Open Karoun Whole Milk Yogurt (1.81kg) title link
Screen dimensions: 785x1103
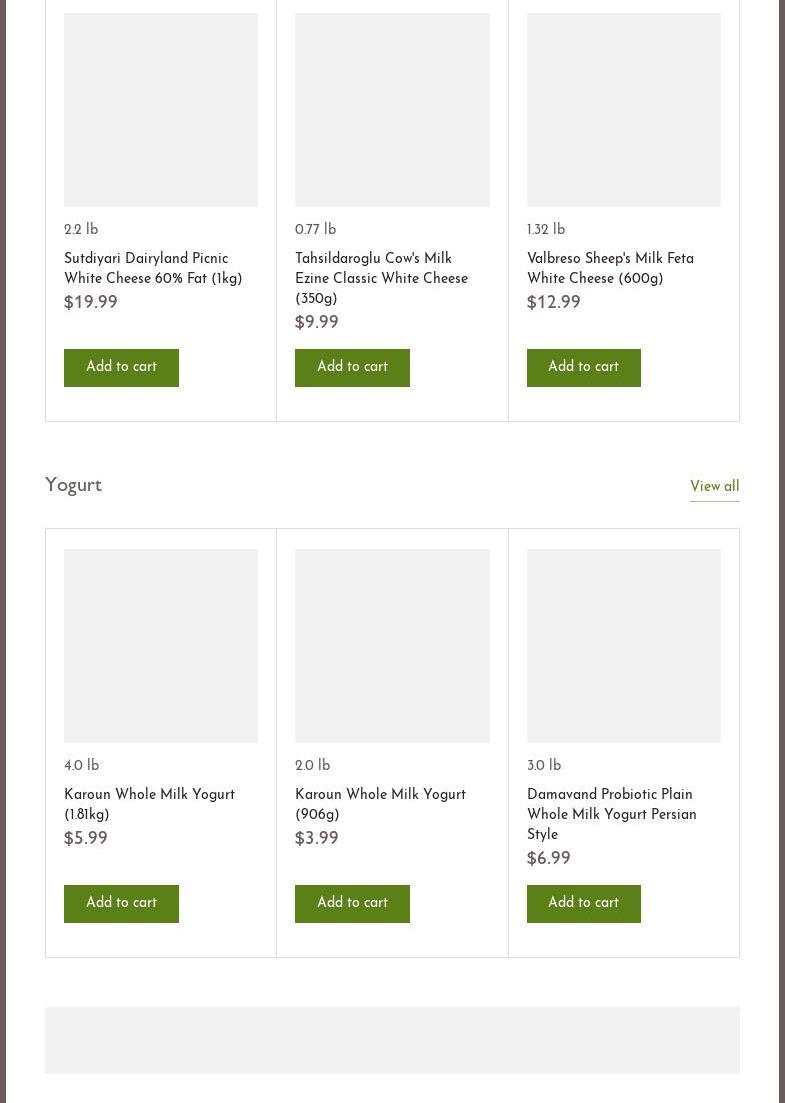(x=149, y=805)
